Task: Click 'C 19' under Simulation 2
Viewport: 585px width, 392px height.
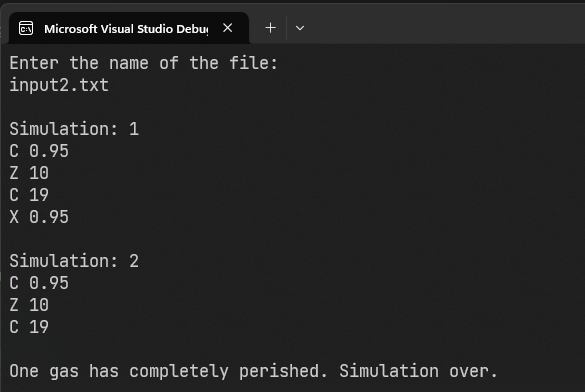Action: [29, 327]
